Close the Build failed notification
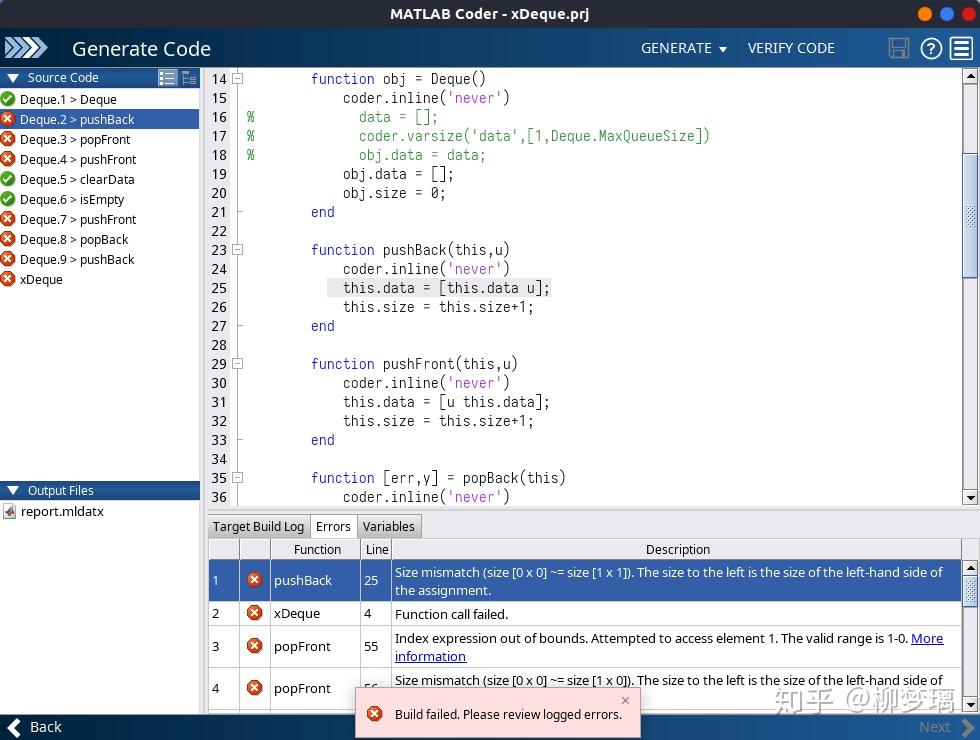The image size is (980, 740). point(626,700)
